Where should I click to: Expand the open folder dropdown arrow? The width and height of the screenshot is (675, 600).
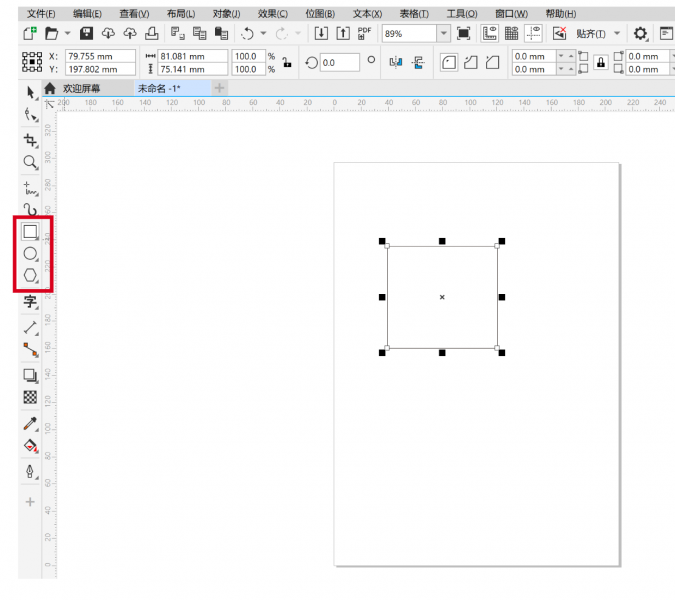[x=67, y=34]
